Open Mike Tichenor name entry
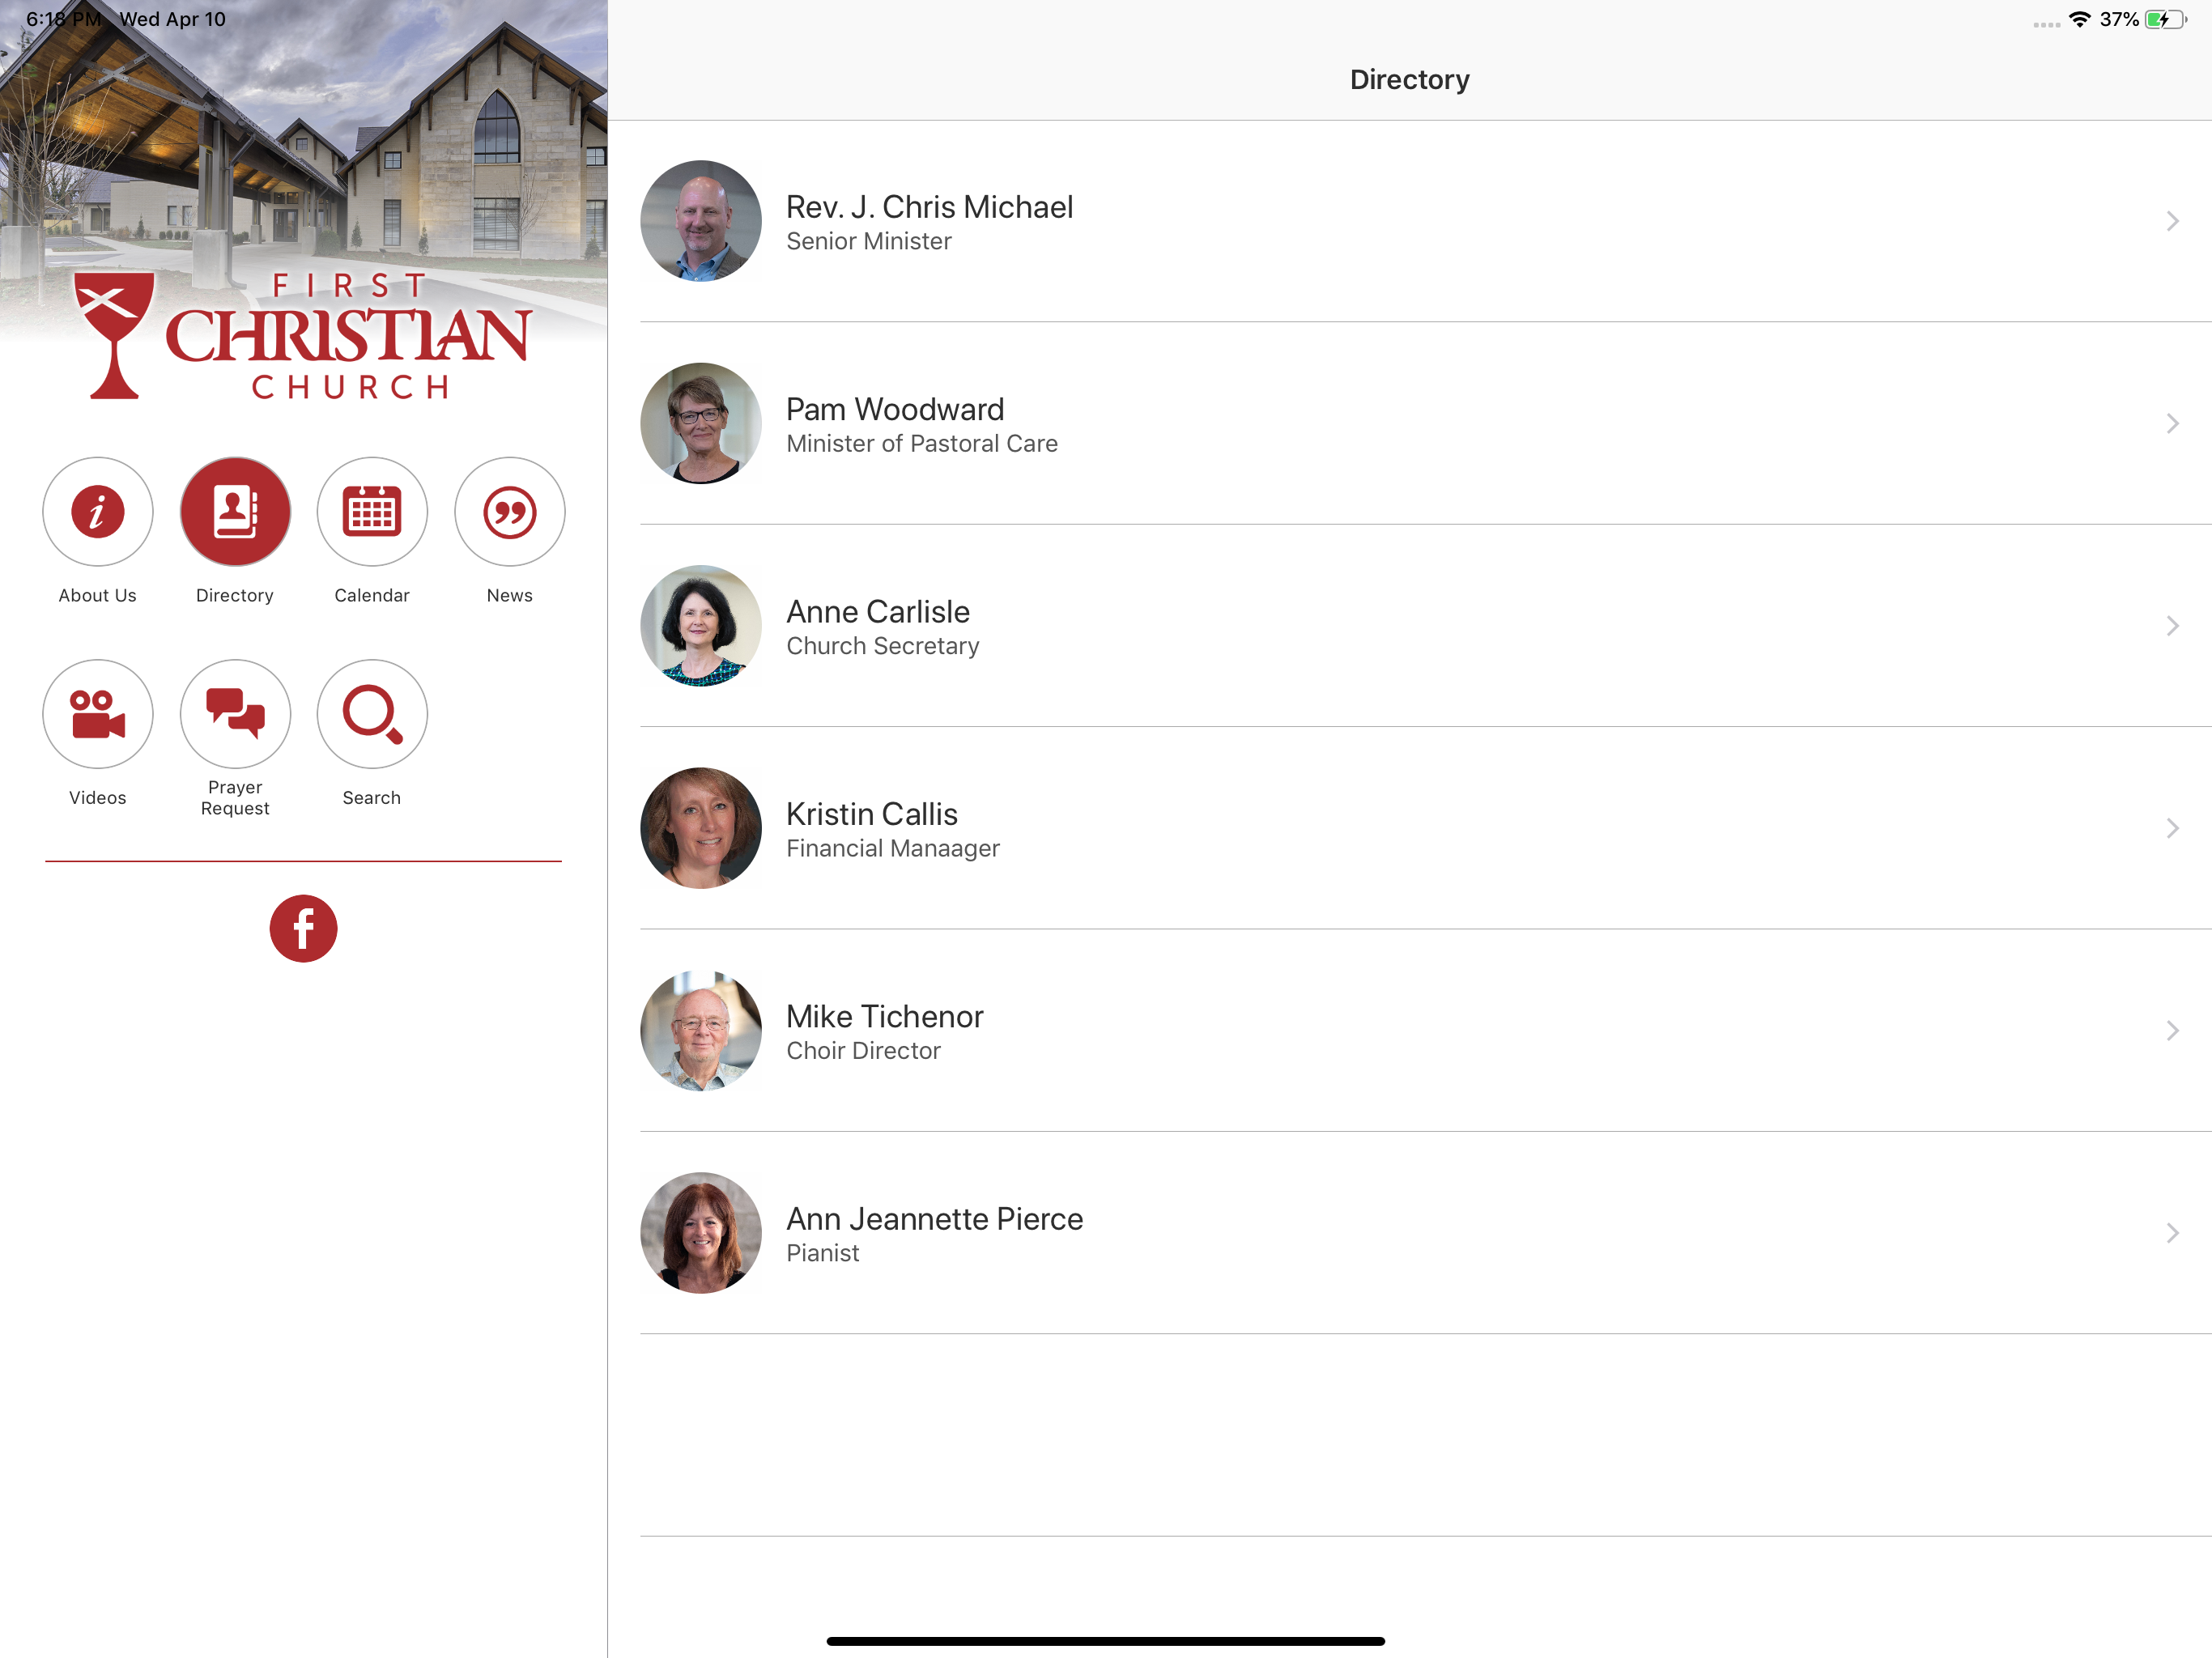Image resolution: width=2212 pixels, height=1658 pixels. point(885,1016)
